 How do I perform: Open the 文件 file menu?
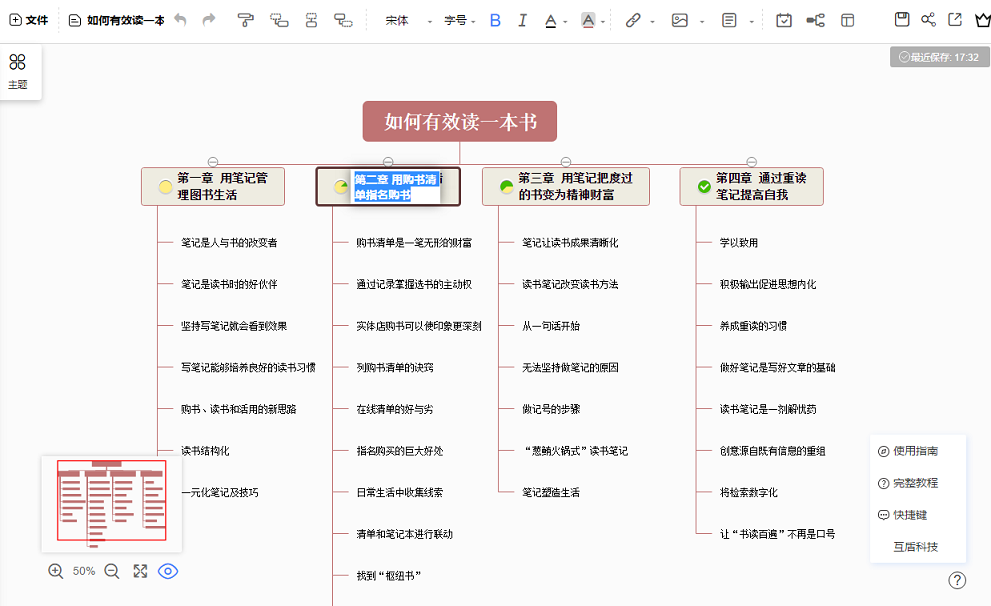[28, 20]
